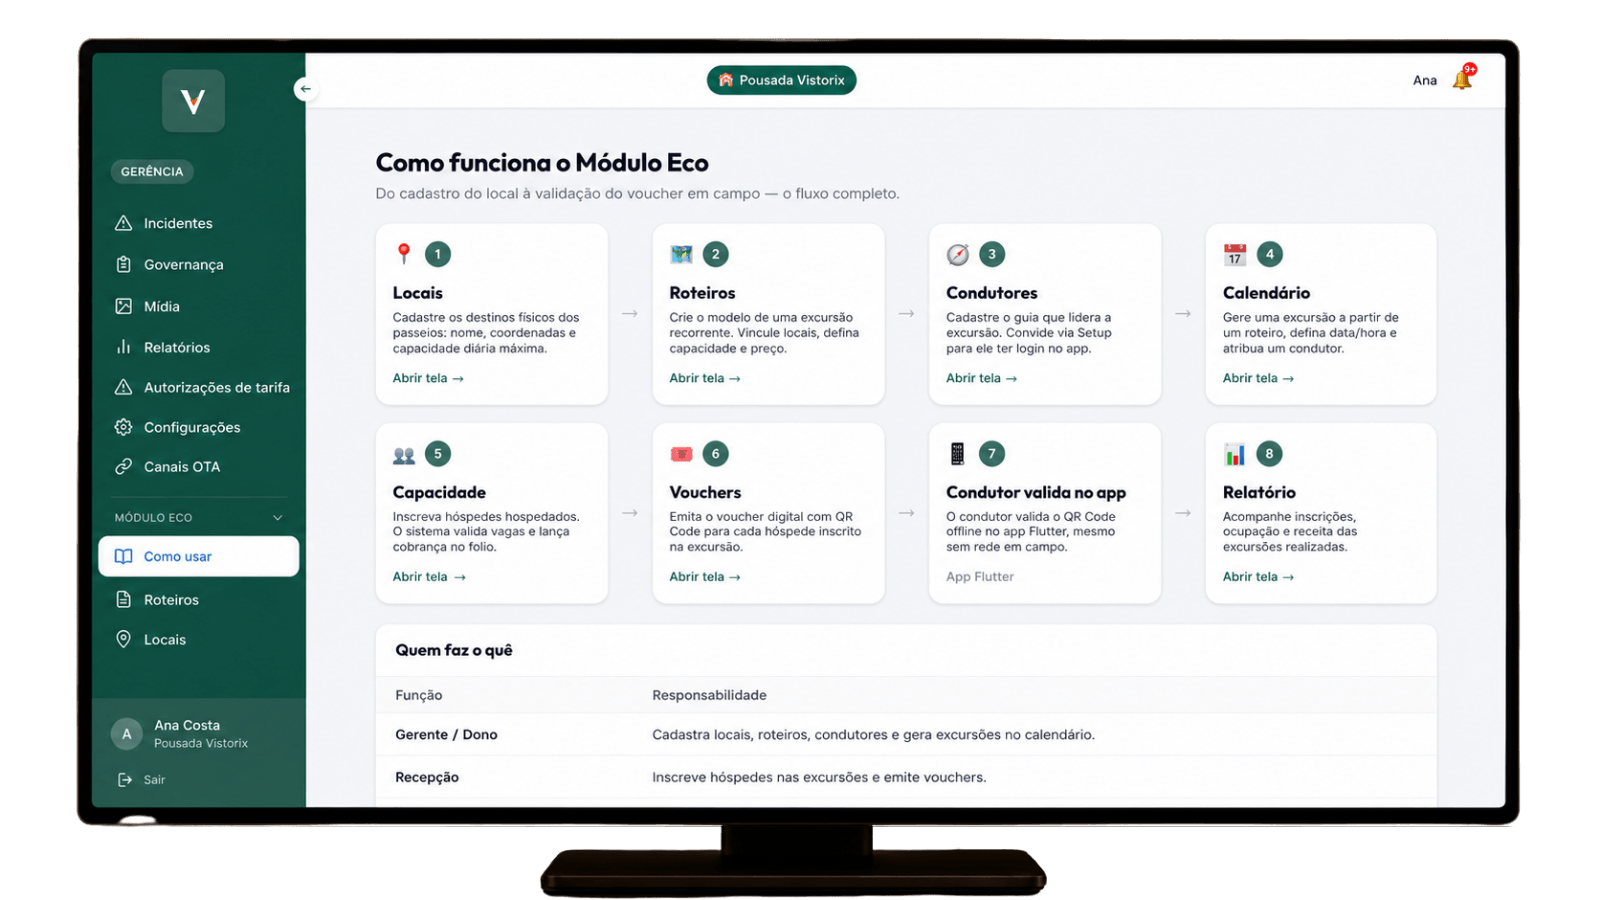This screenshot has height=900, width=1600.
Task: Click the MÓDULO ECO section label
Action: tap(153, 517)
